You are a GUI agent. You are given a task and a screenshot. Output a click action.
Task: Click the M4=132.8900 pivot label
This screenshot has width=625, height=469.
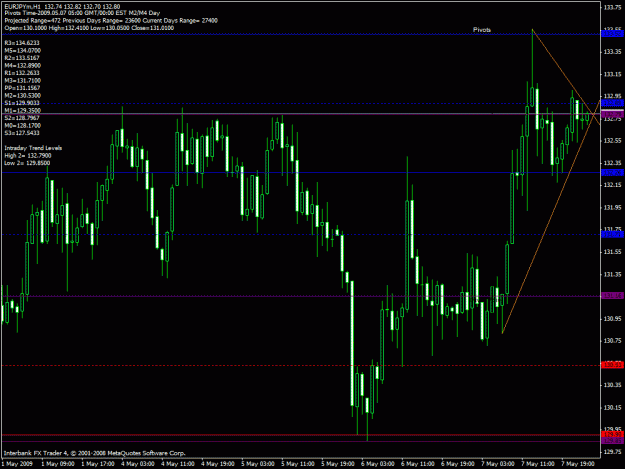point(22,66)
